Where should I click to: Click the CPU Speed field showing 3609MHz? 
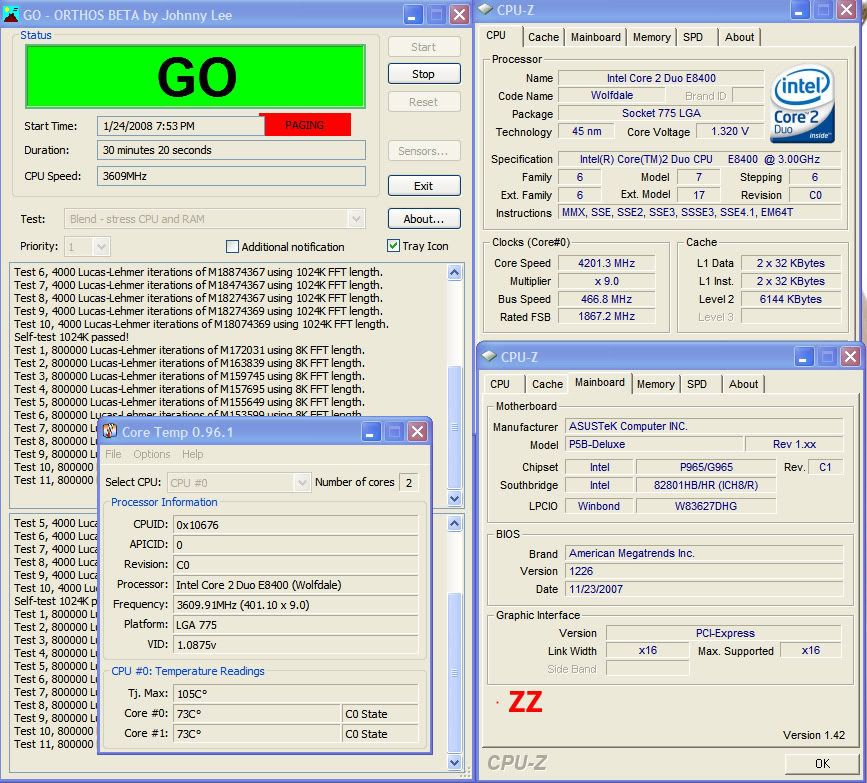(x=232, y=176)
